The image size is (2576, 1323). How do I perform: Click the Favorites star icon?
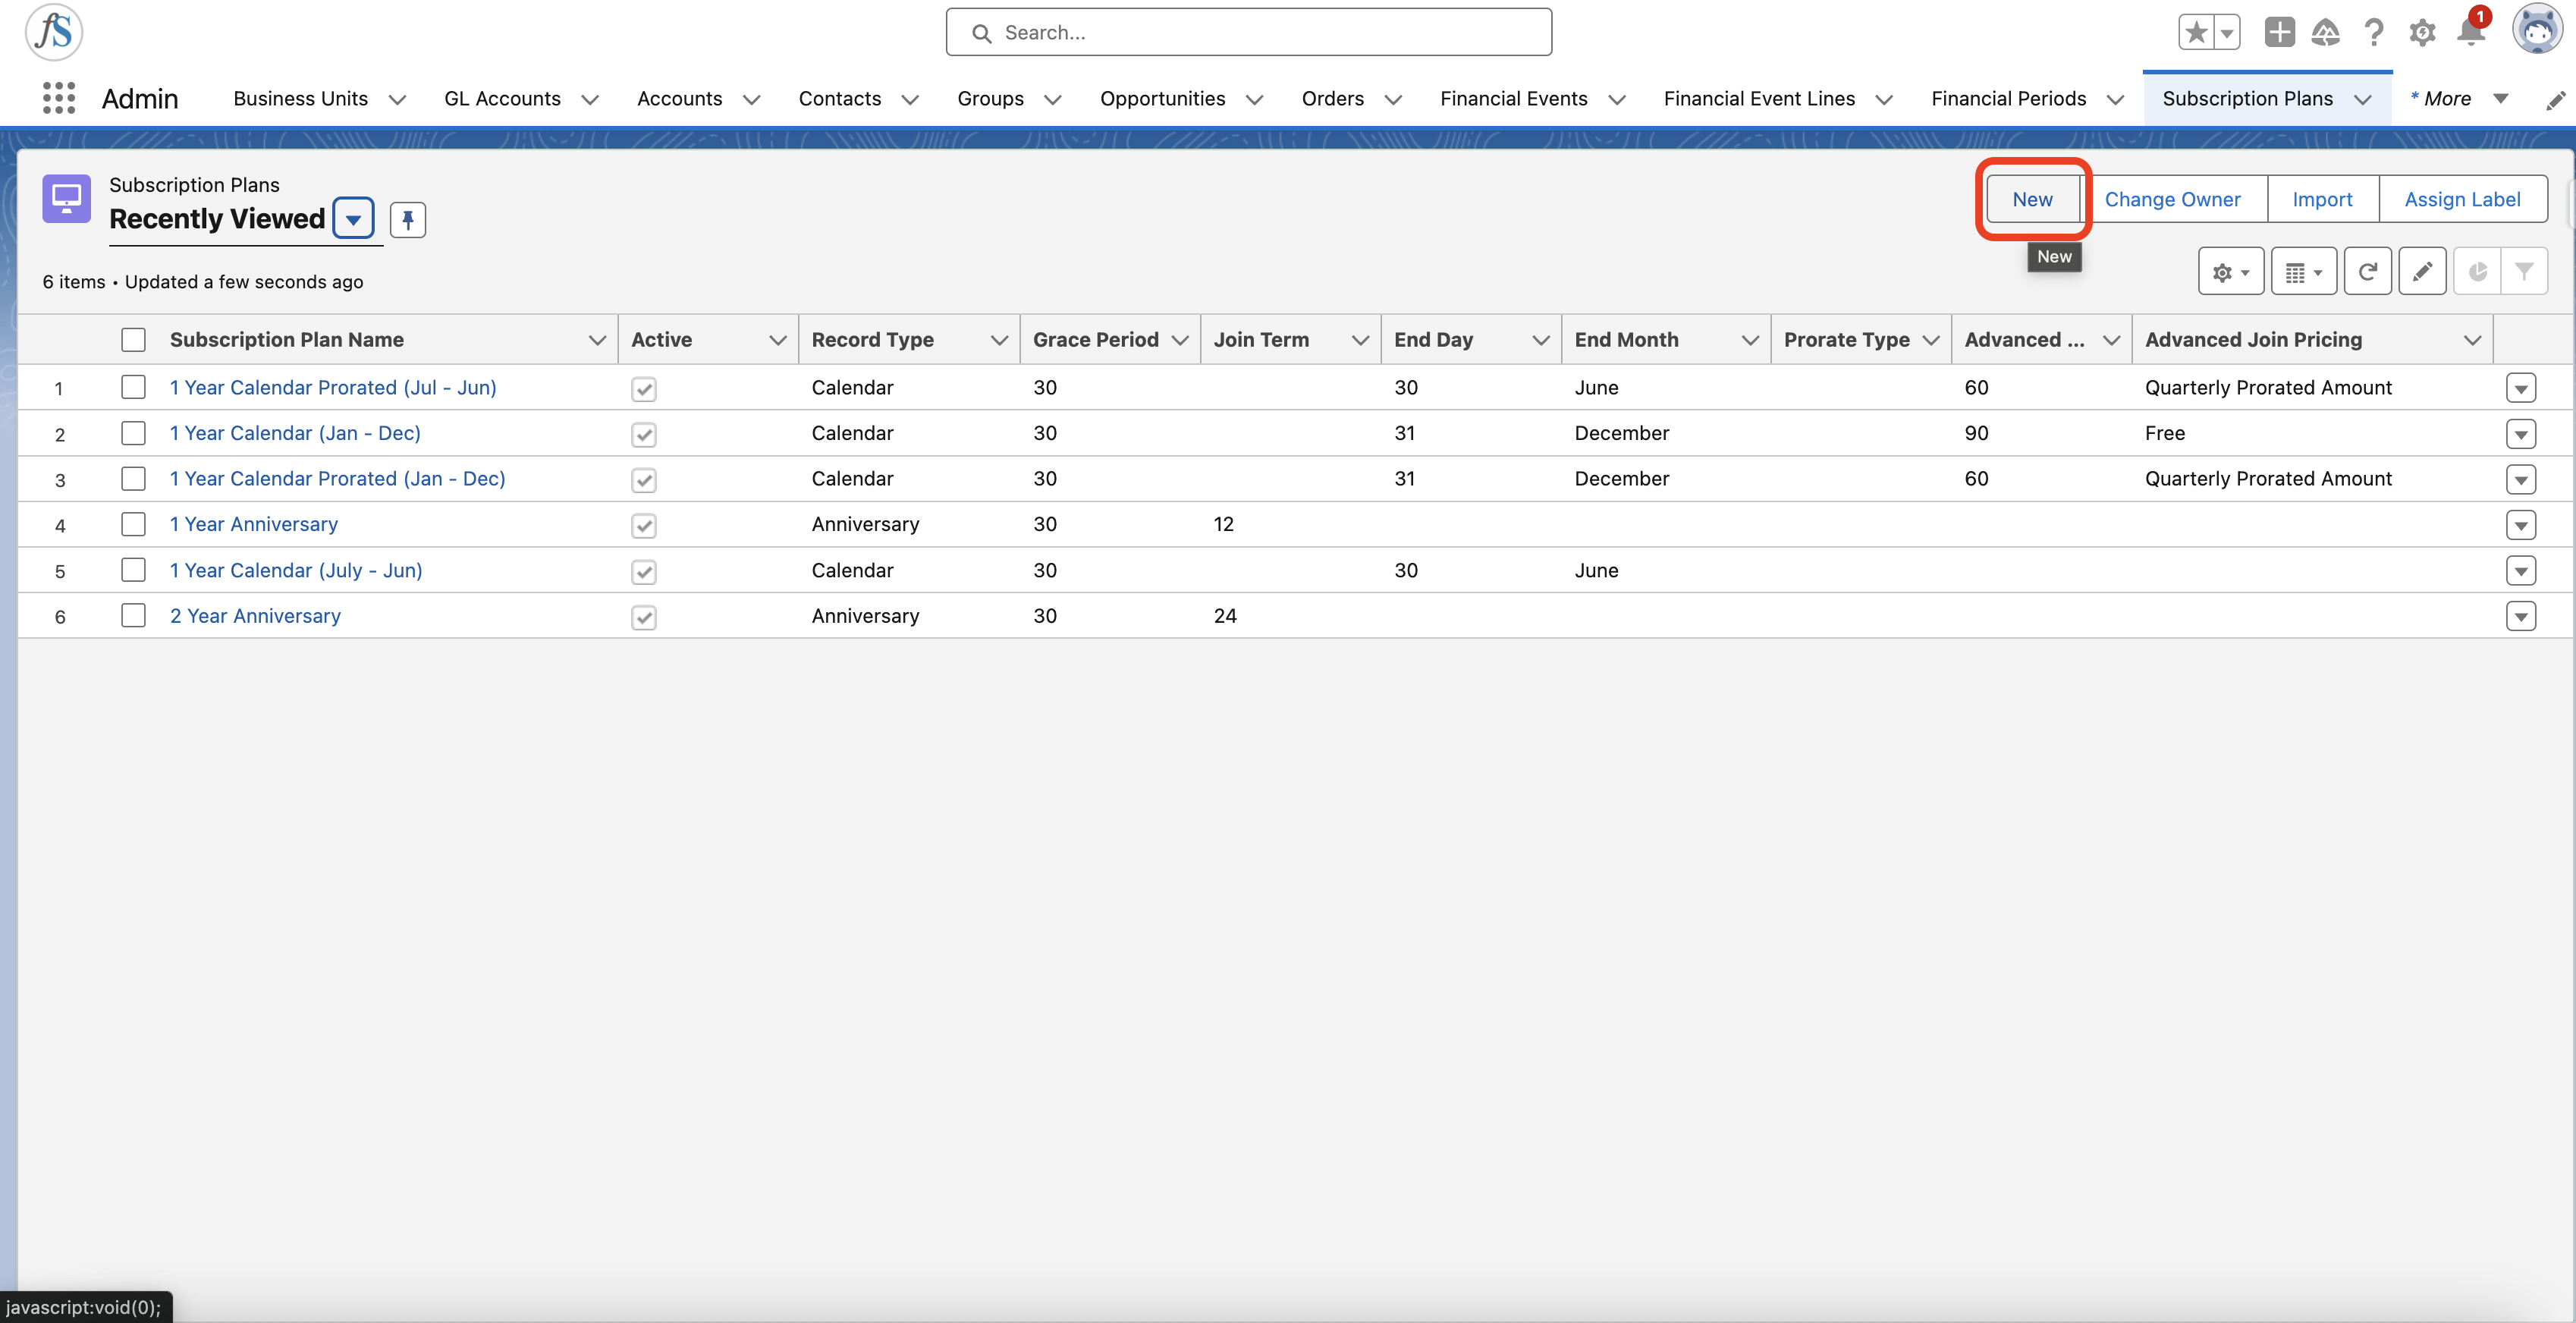pyautogui.click(x=2197, y=32)
